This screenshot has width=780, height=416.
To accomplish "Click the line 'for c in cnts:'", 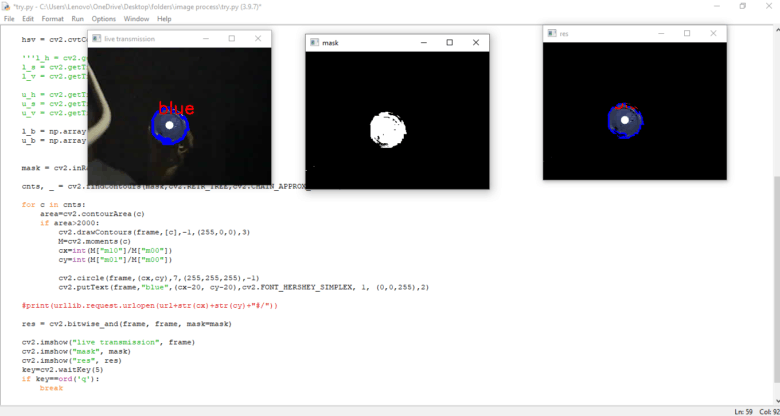I will point(54,205).
